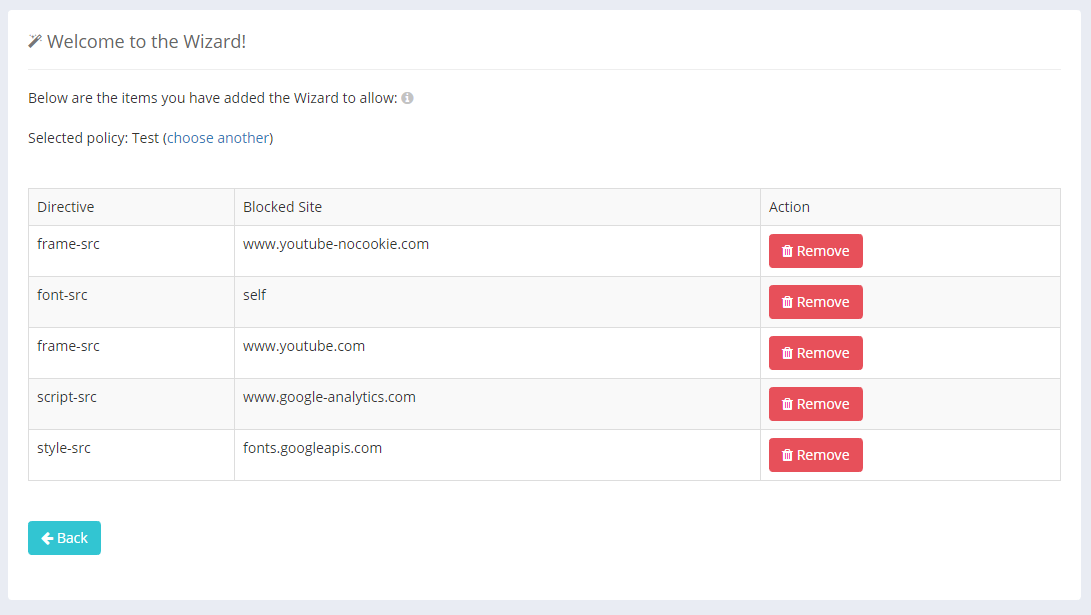This screenshot has height=615, width=1091.
Task: Click trash icon for font-src self row
Action: [787, 302]
